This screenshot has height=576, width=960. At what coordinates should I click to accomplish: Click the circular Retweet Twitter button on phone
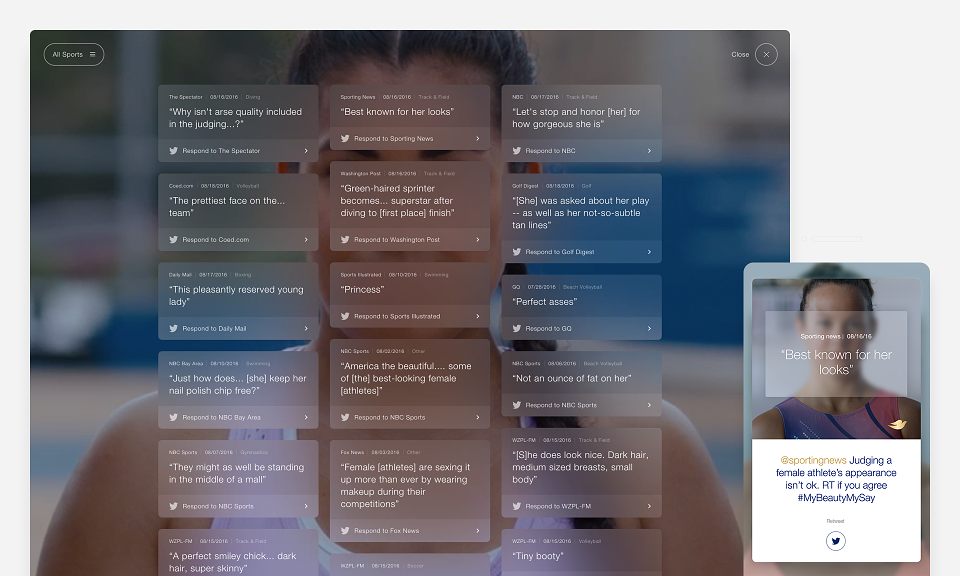coord(835,541)
